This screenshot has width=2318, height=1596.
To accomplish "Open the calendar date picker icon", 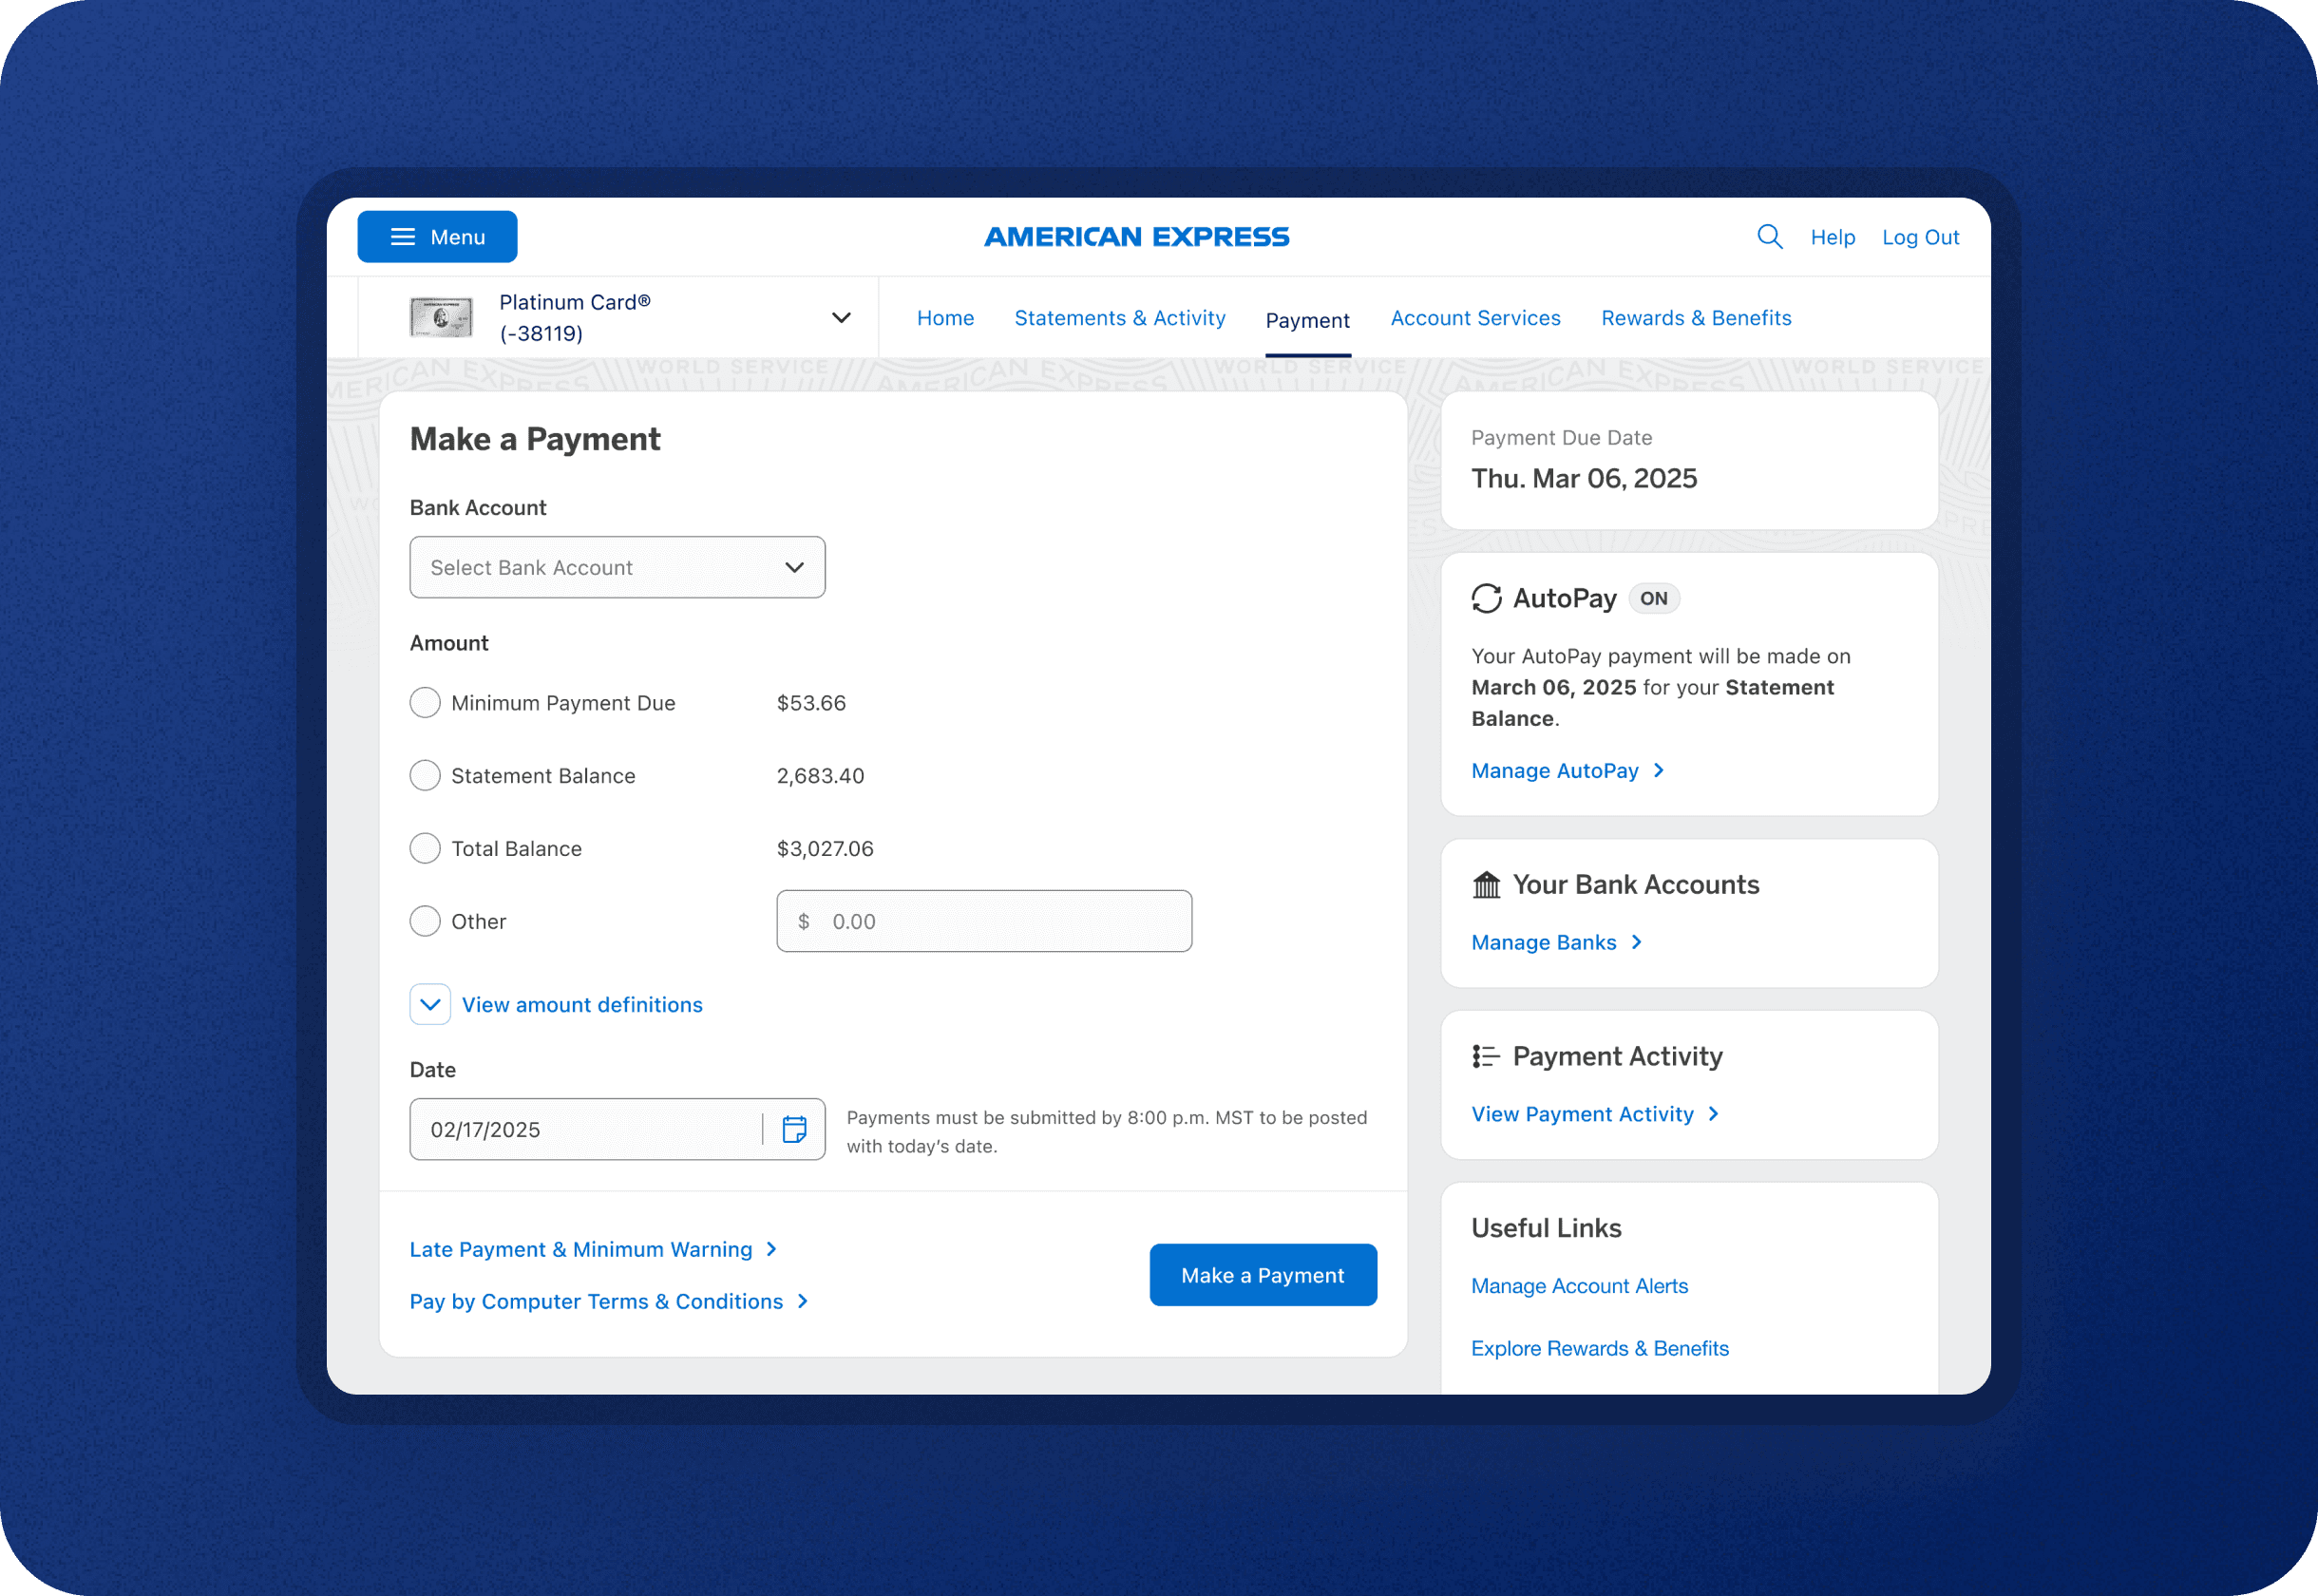I will pos(794,1129).
